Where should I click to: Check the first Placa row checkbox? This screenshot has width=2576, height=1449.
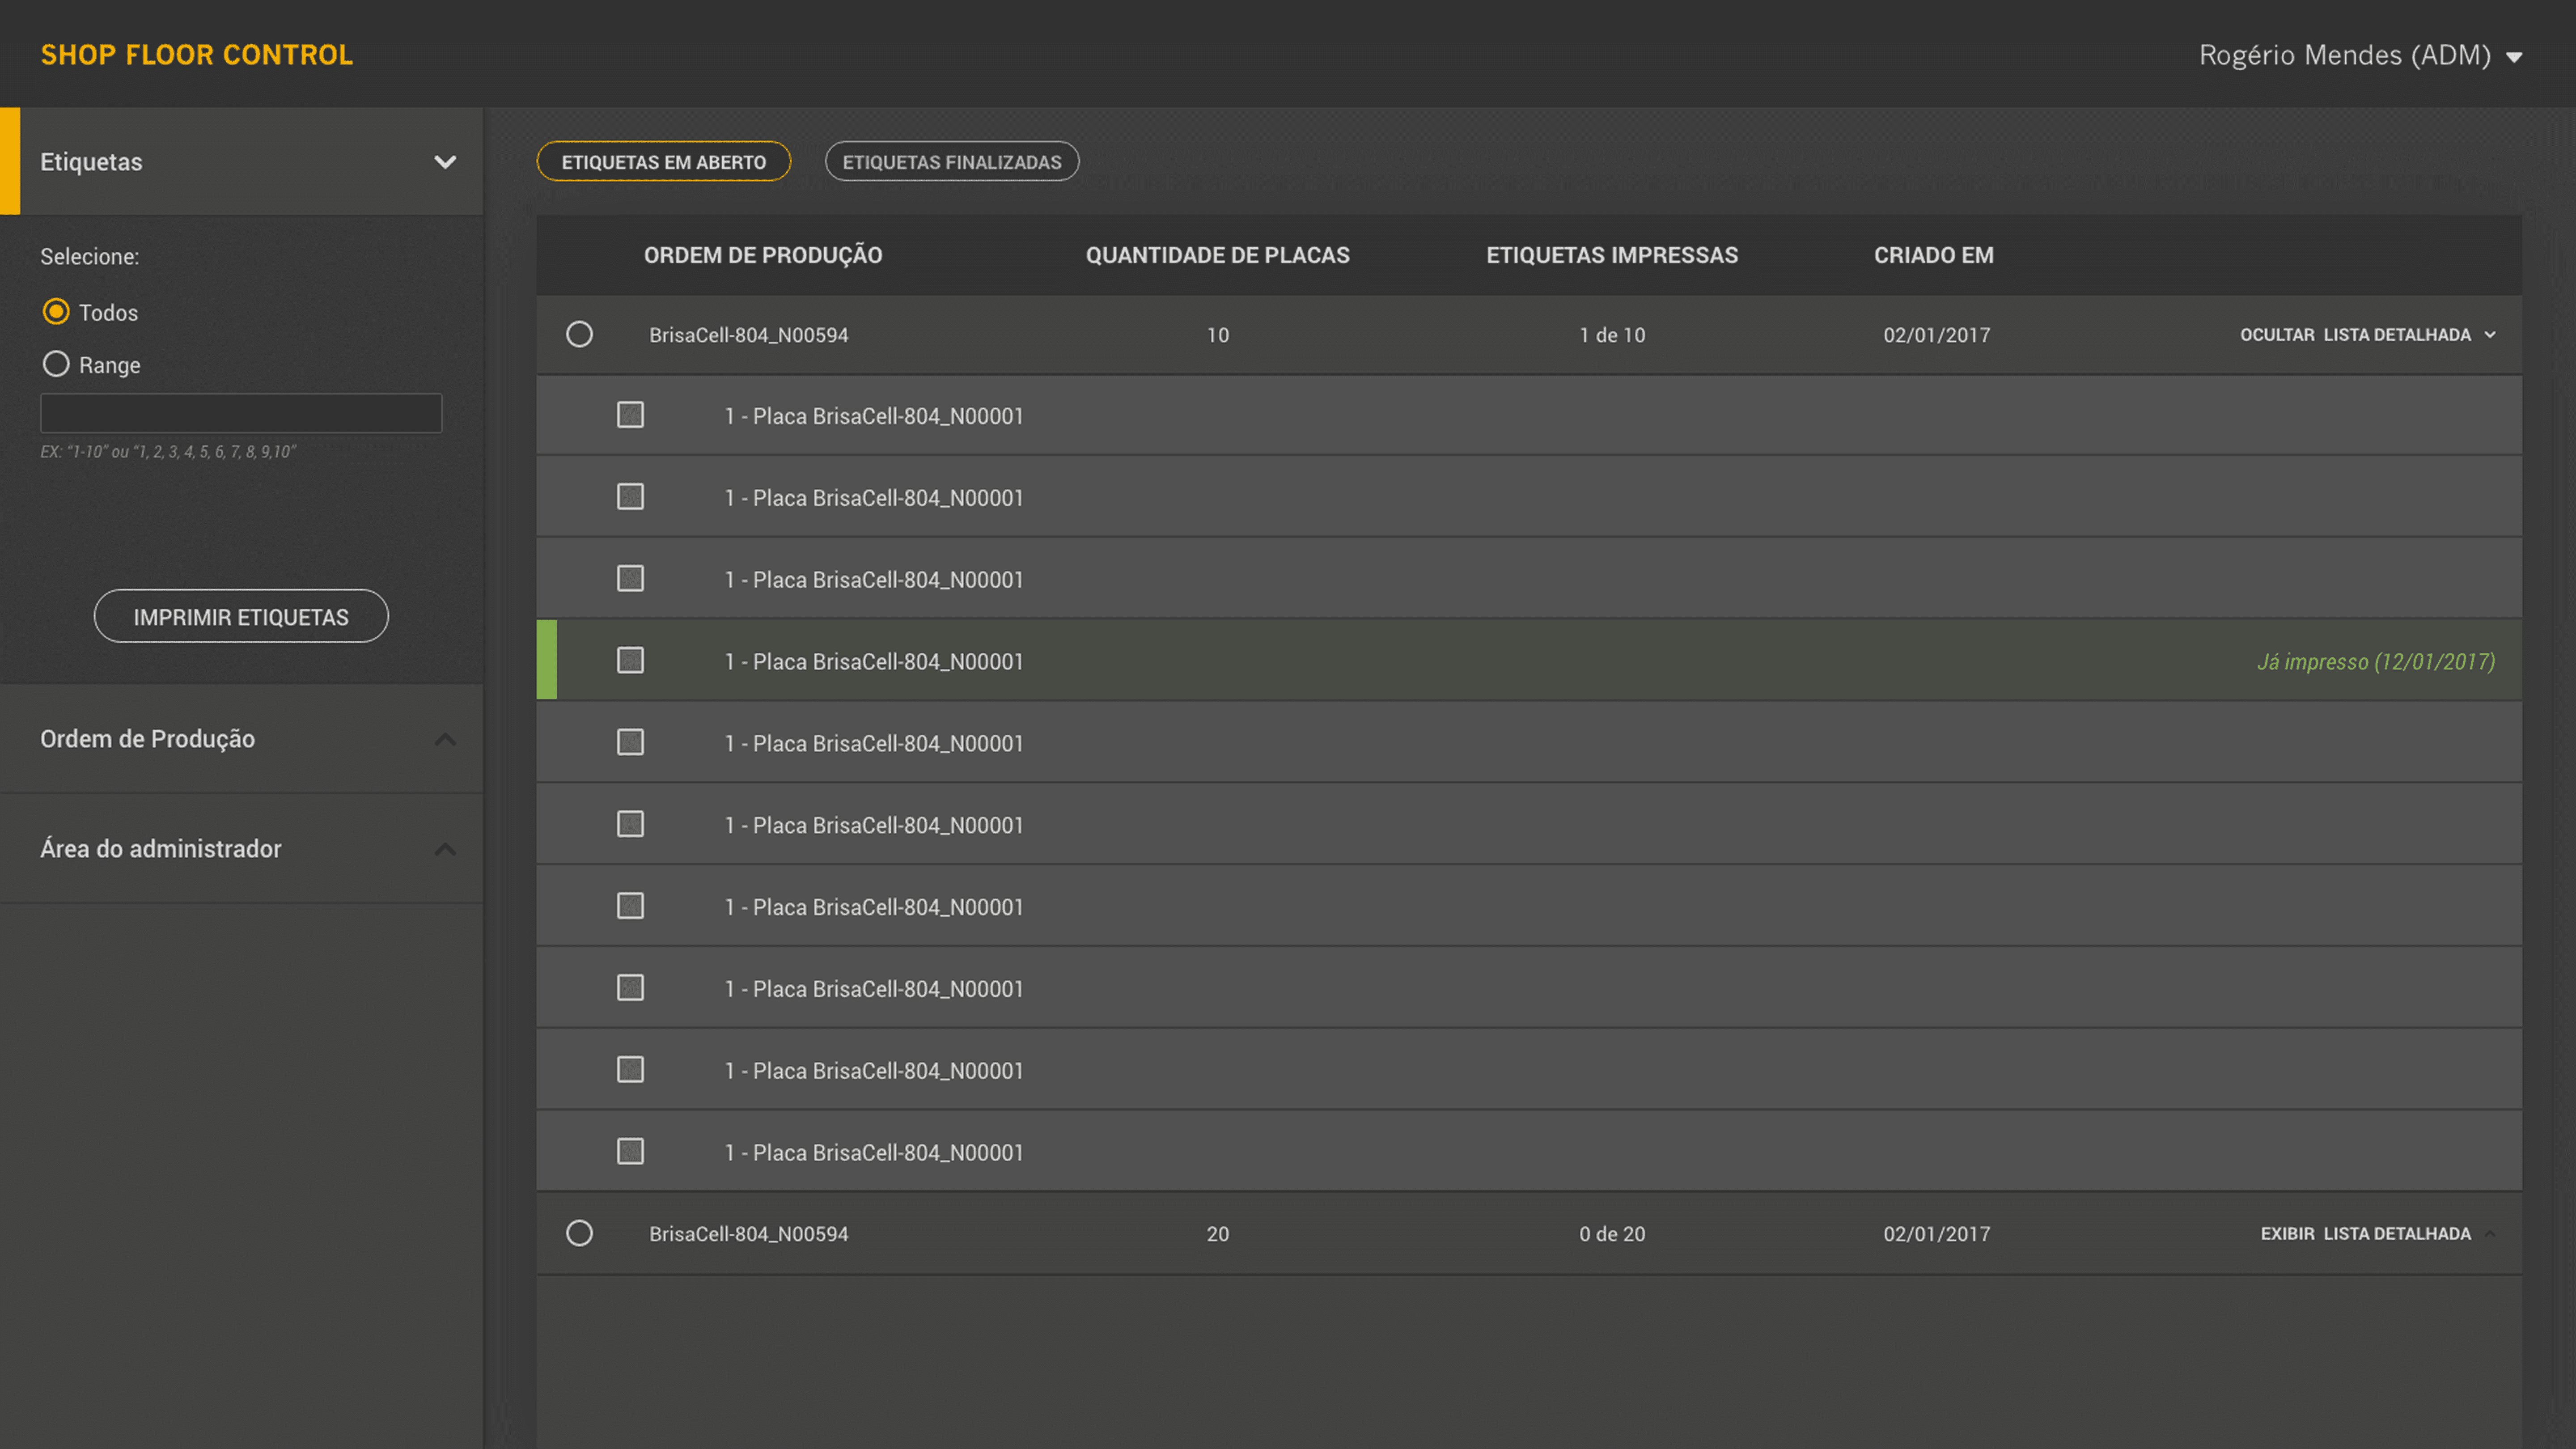click(630, 415)
